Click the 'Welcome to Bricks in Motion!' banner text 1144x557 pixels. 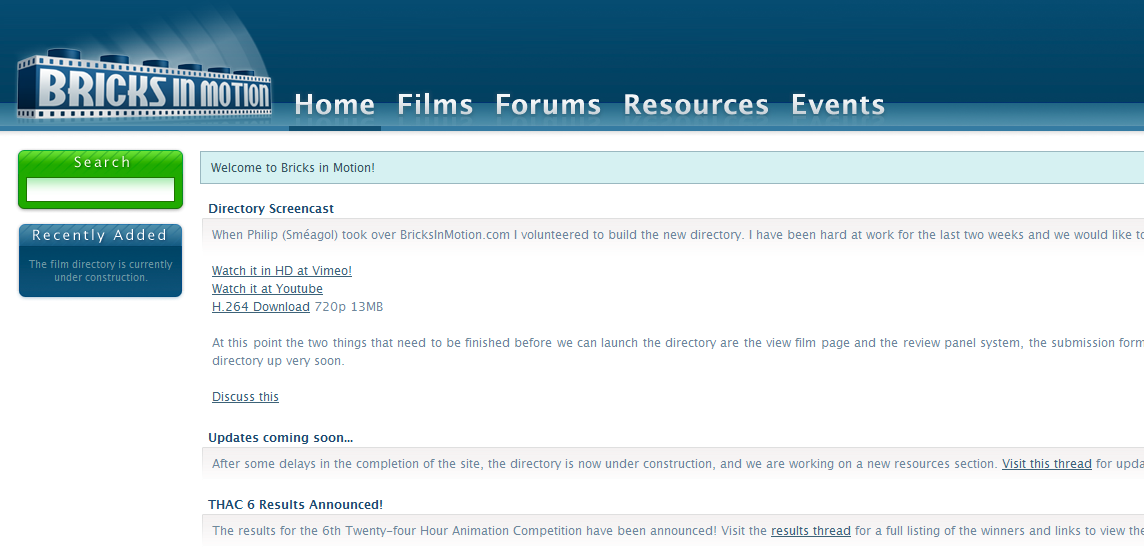[x=293, y=168]
